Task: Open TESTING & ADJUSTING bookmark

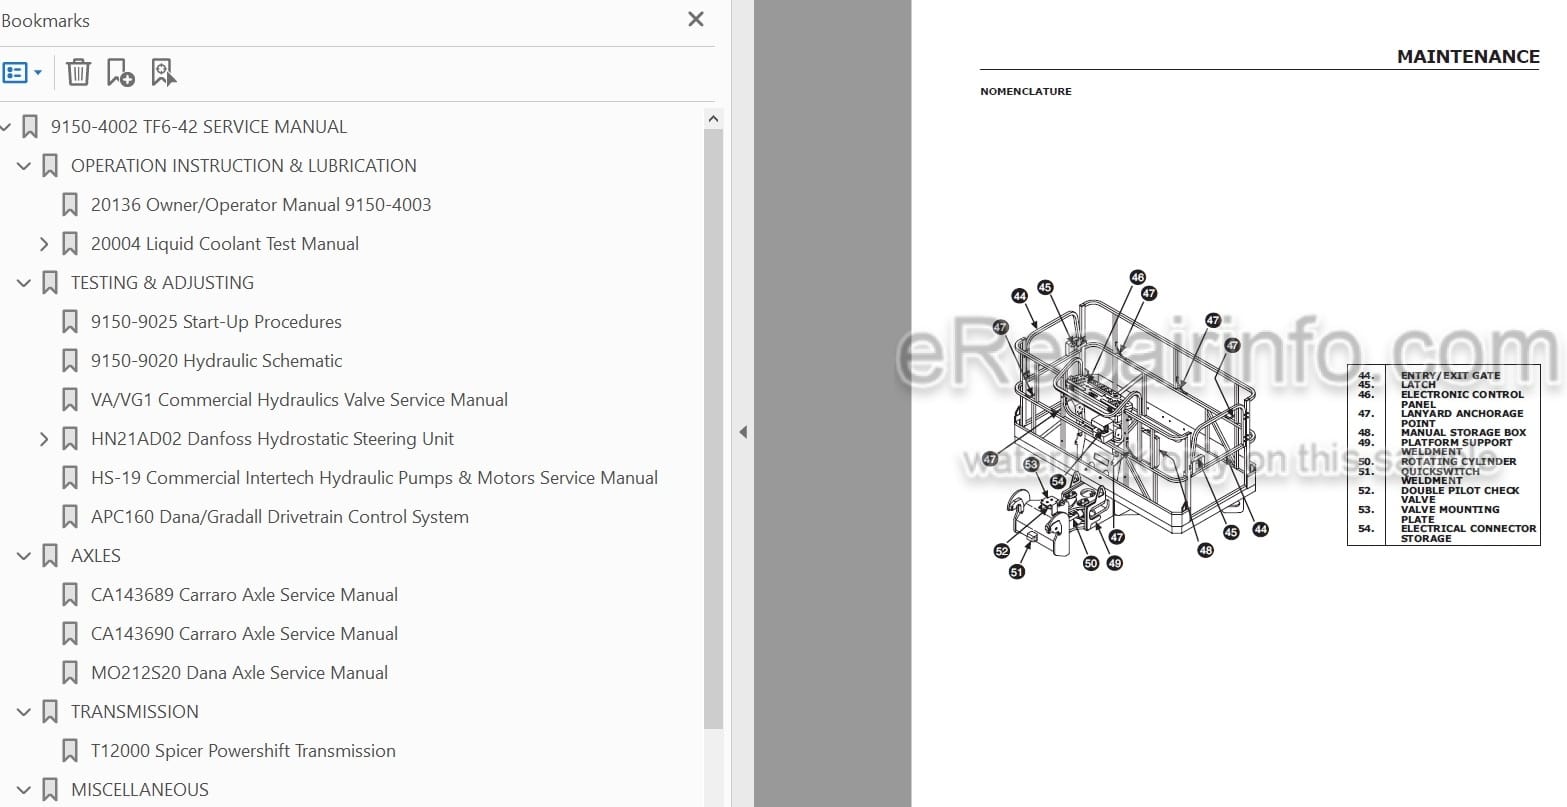Action: (162, 283)
